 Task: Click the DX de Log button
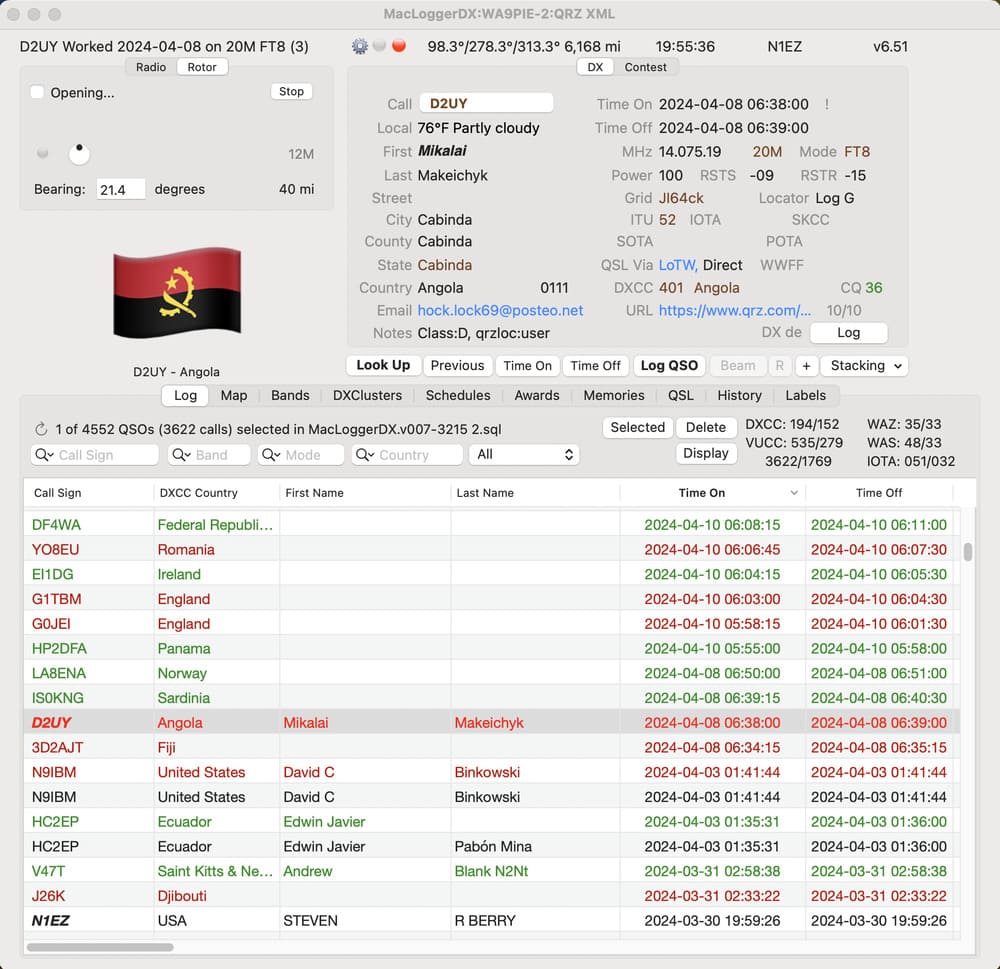[848, 332]
